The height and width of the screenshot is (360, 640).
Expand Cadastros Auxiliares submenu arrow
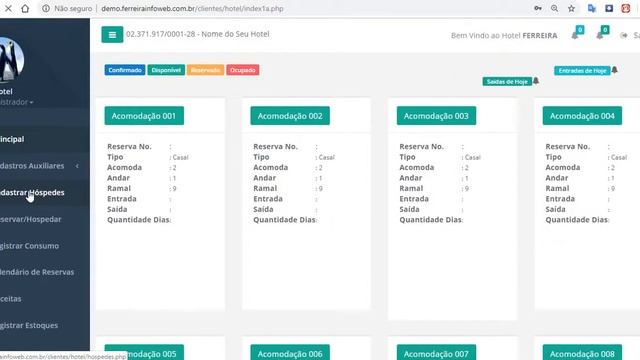77,166
